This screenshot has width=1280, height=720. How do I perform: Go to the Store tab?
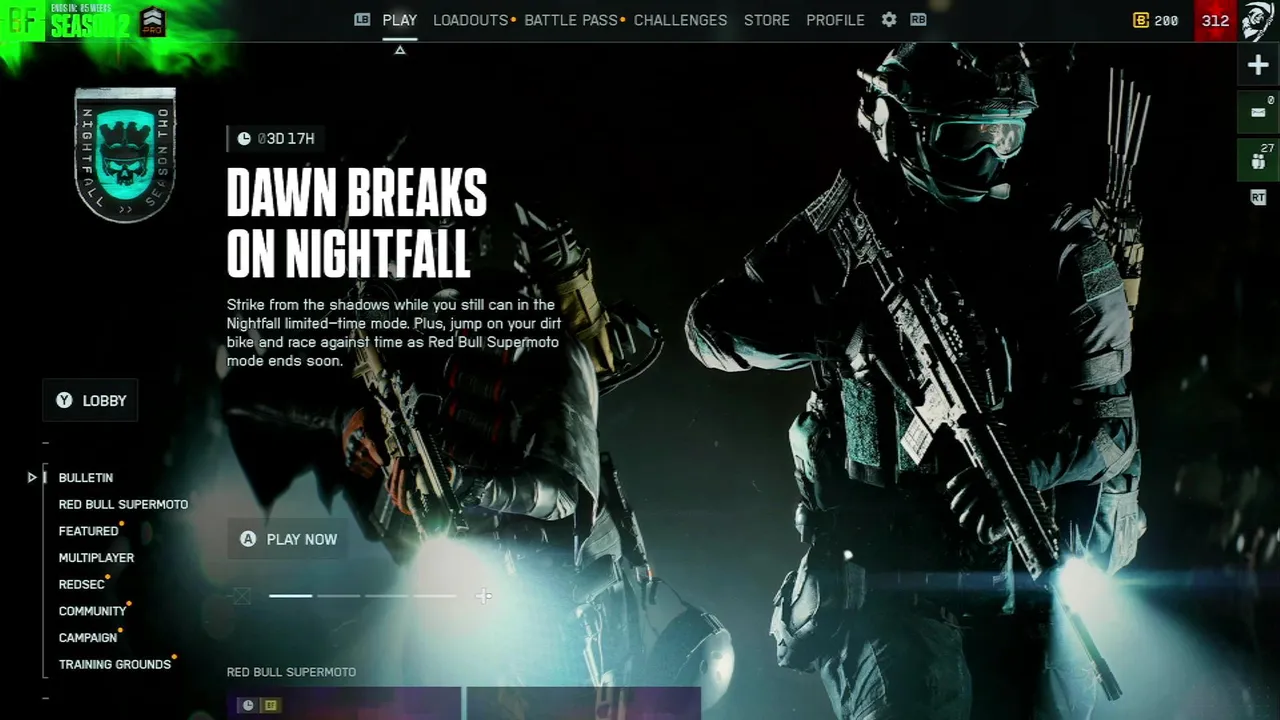coord(767,20)
